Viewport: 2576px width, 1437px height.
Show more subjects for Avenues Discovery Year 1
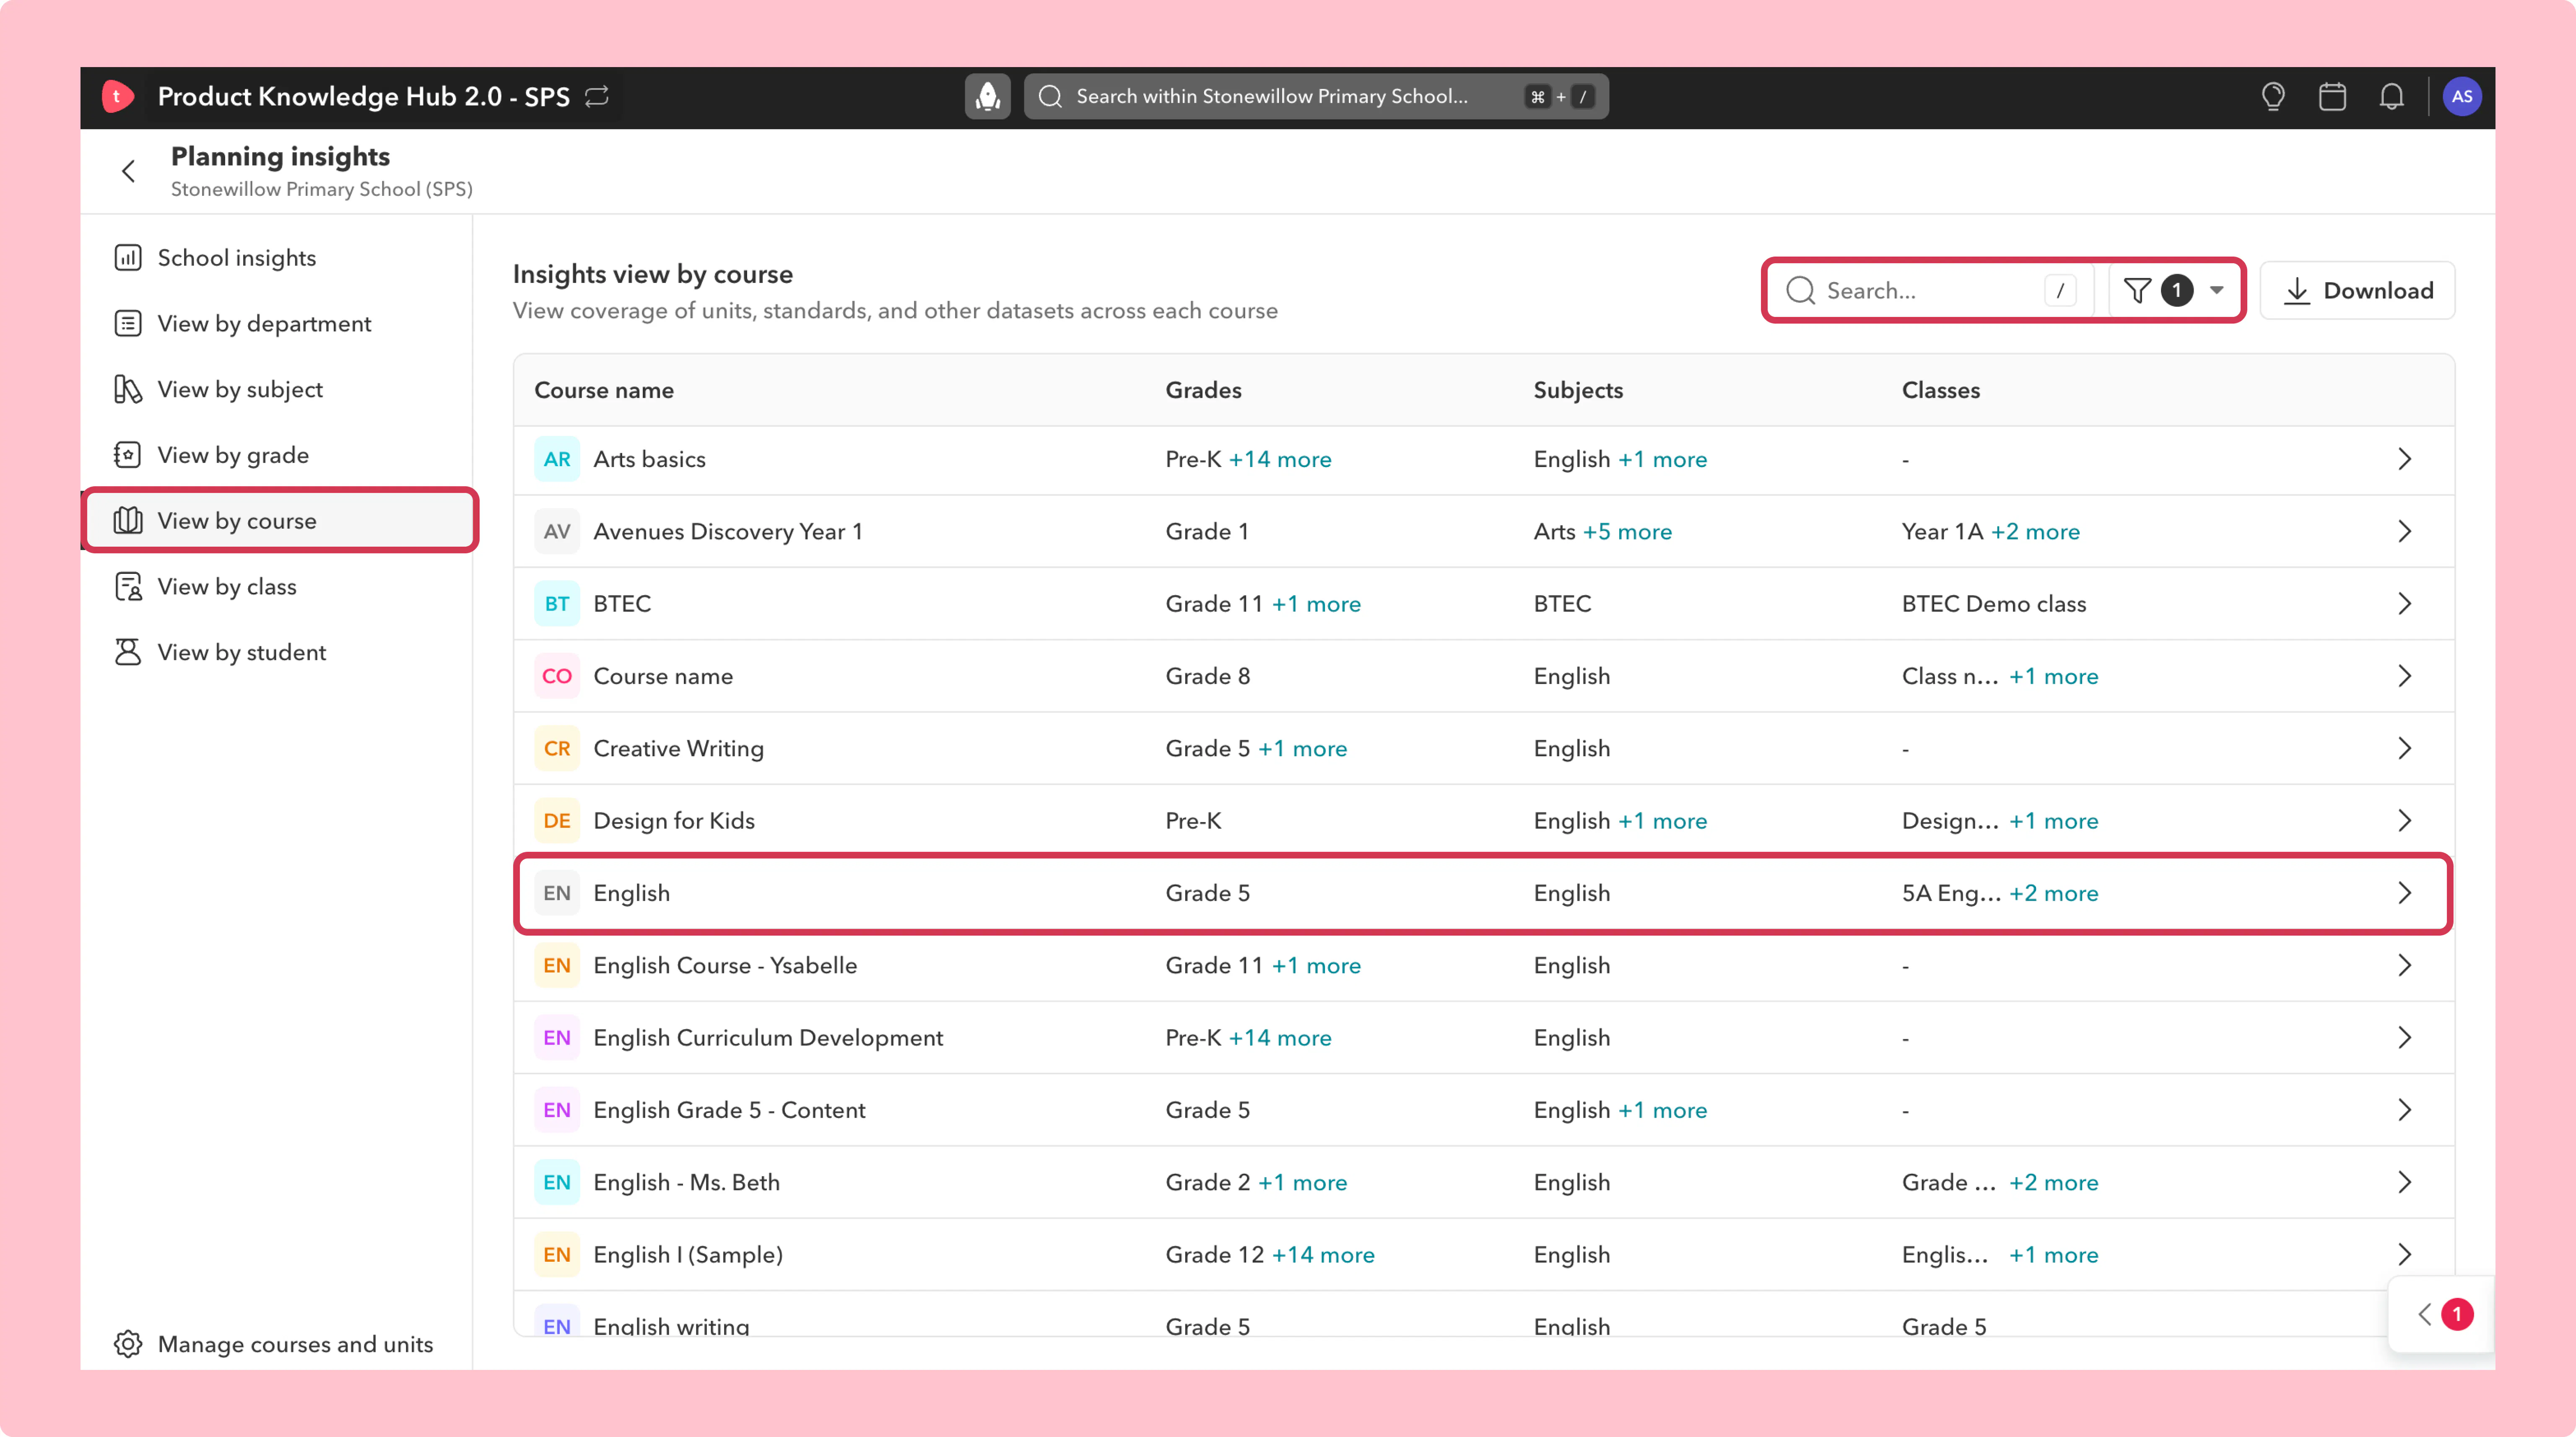pyautogui.click(x=1627, y=531)
